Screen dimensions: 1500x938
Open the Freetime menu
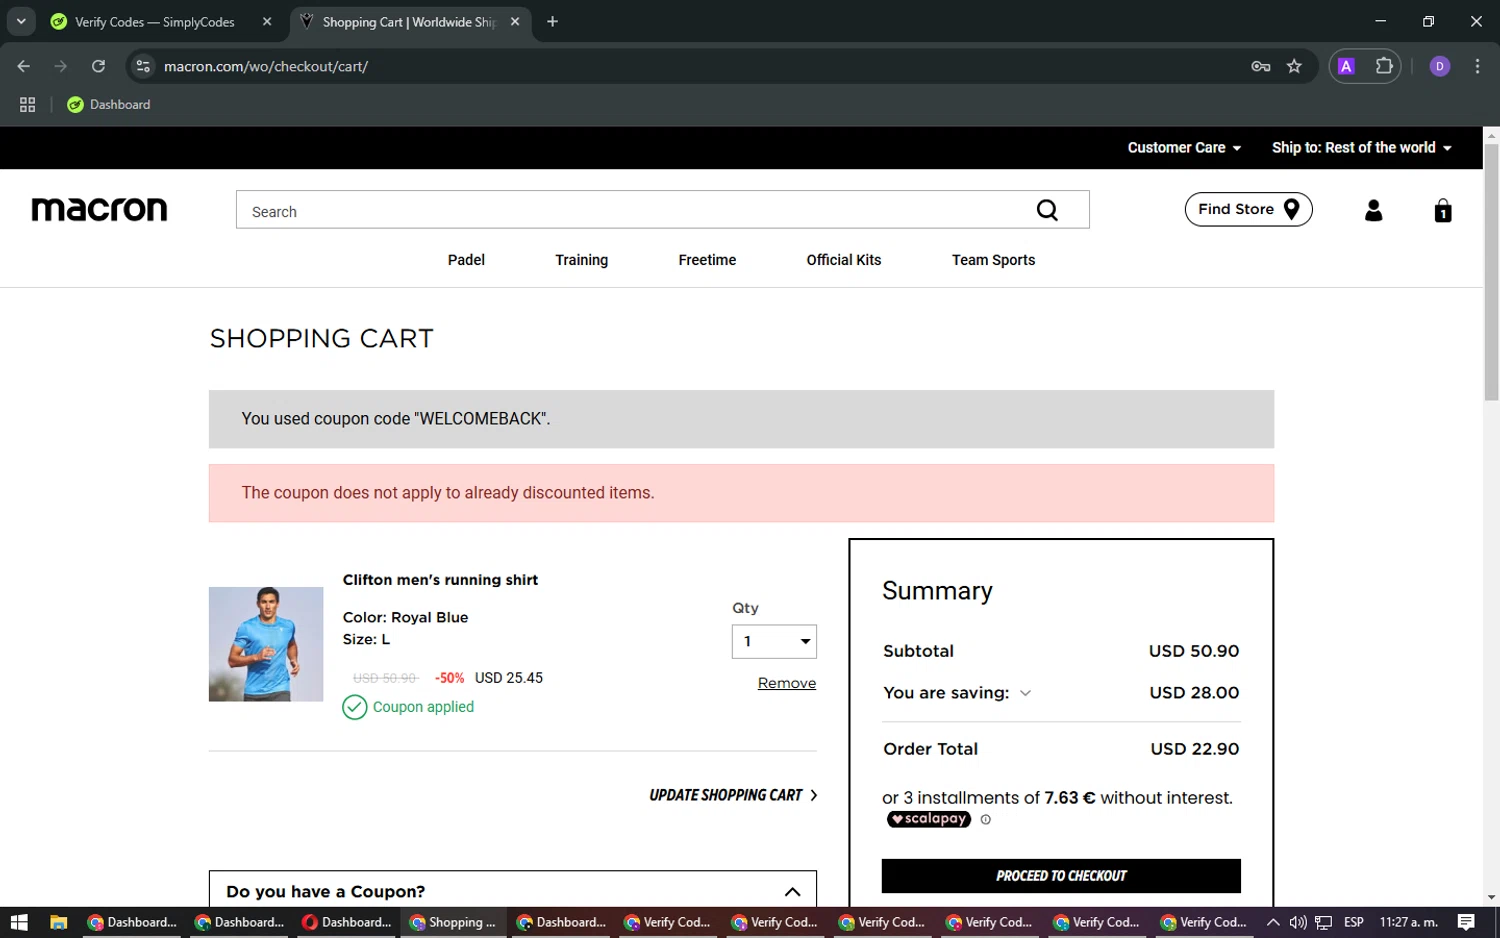[707, 260]
